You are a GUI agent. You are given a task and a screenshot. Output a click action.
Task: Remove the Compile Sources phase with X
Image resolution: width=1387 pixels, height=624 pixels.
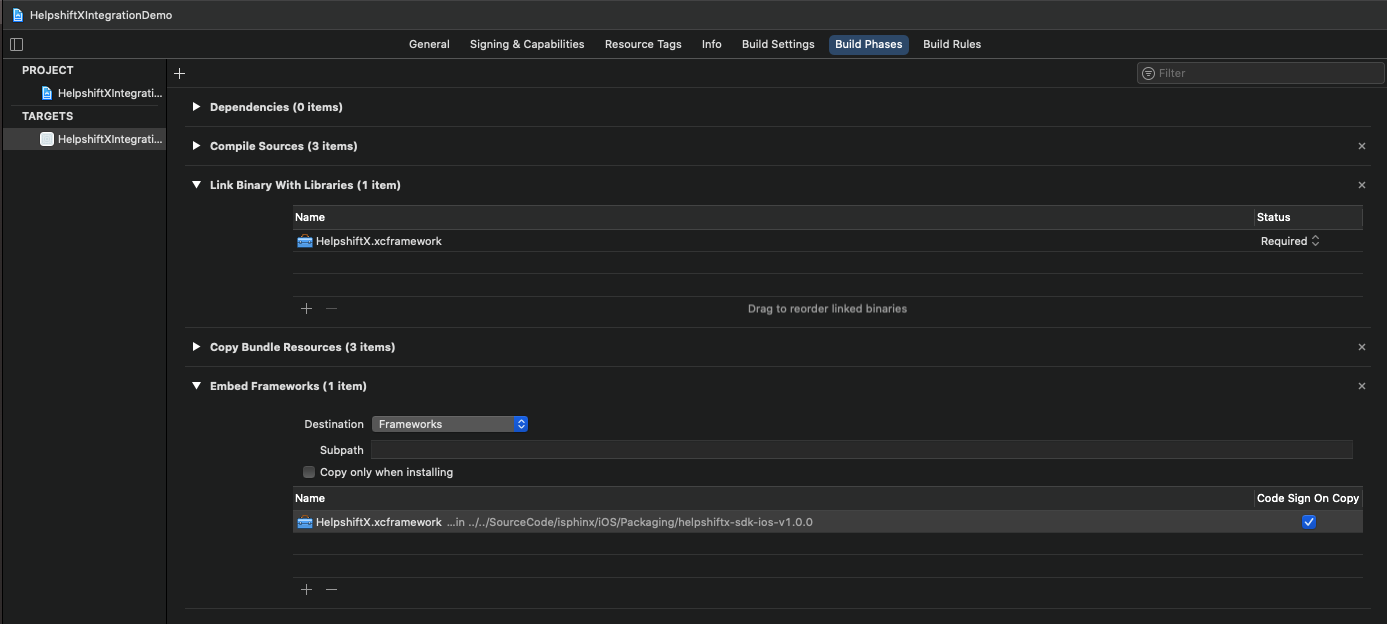click(1361, 146)
